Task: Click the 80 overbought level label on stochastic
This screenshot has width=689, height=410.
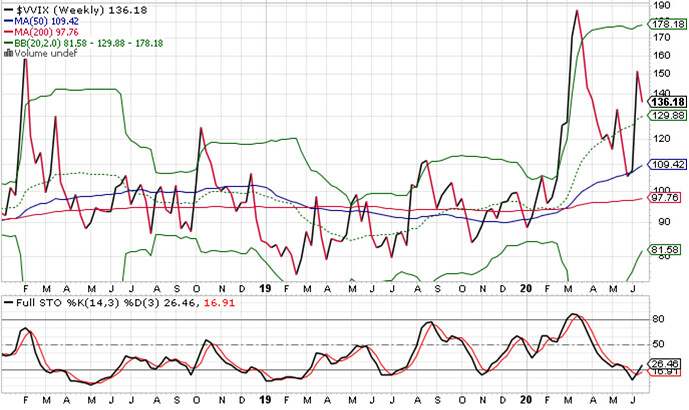Action: (658, 319)
